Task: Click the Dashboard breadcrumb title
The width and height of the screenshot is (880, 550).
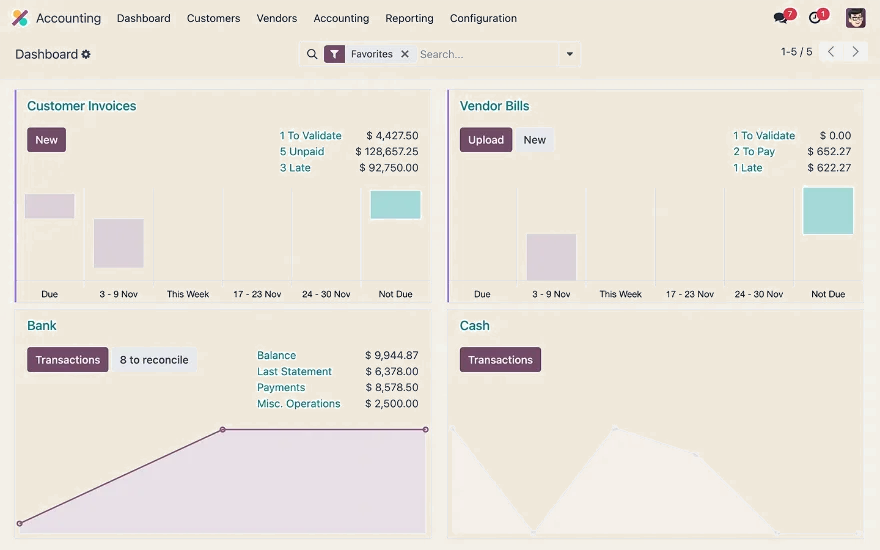Action: [47, 54]
